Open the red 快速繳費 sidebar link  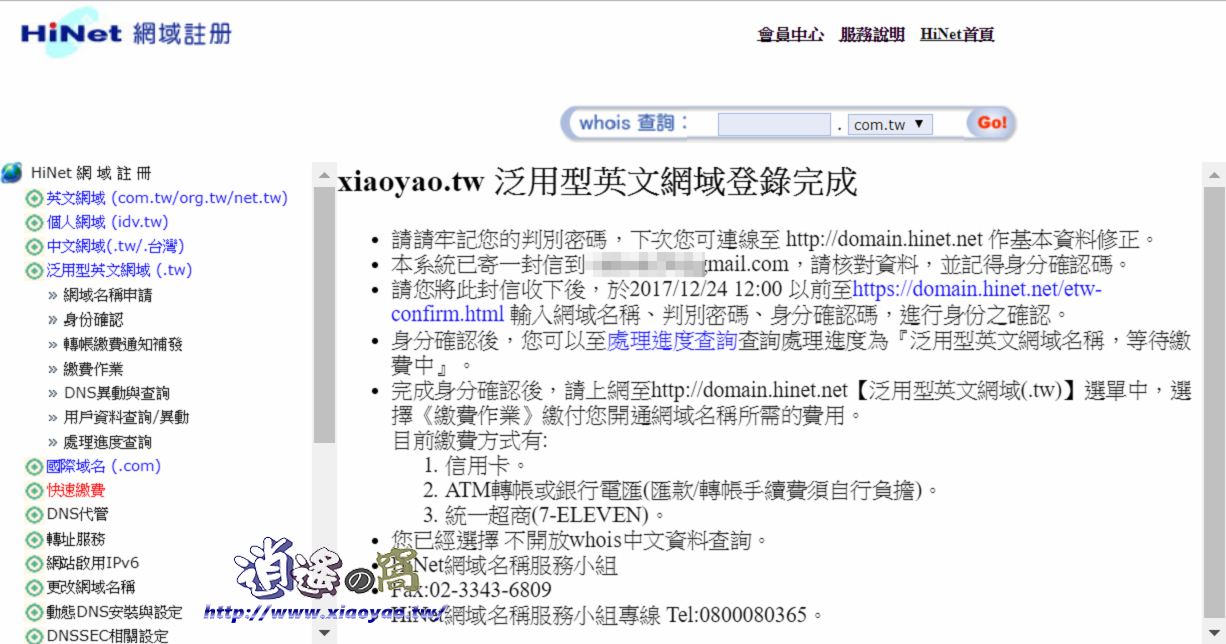tap(75, 490)
